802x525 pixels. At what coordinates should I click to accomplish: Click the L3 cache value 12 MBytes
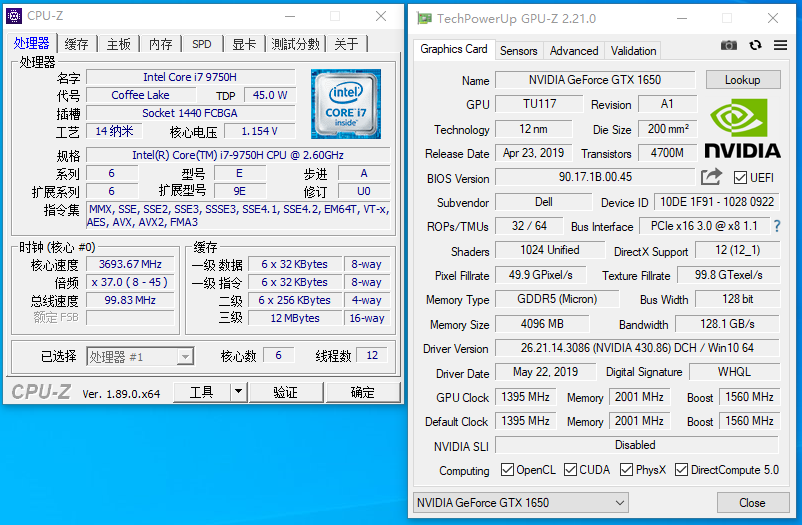tap(295, 318)
